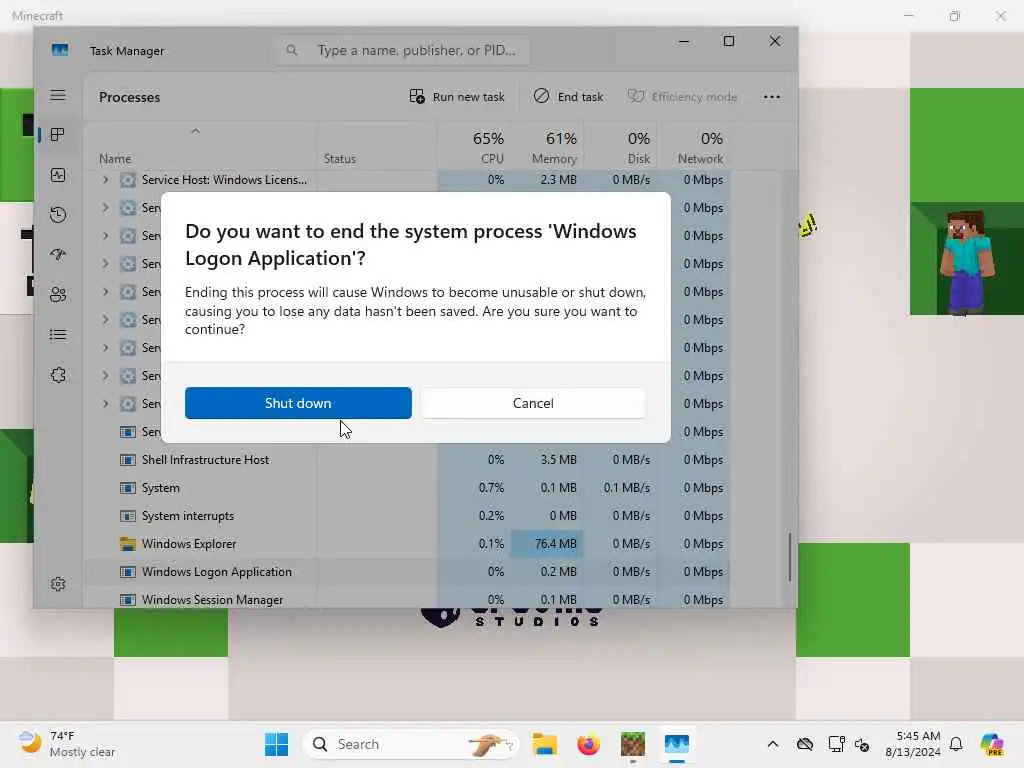Image resolution: width=1024 pixels, height=768 pixels.
Task: Switch to Minecraft from the taskbar
Action: click(632, 744)
